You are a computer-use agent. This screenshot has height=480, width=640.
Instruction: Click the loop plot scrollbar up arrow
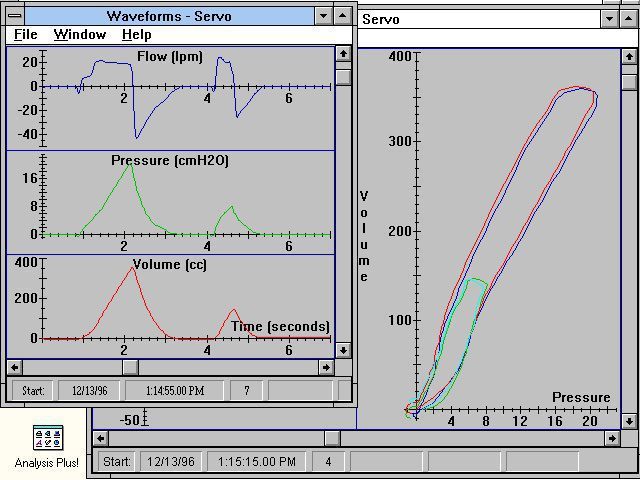628,56
